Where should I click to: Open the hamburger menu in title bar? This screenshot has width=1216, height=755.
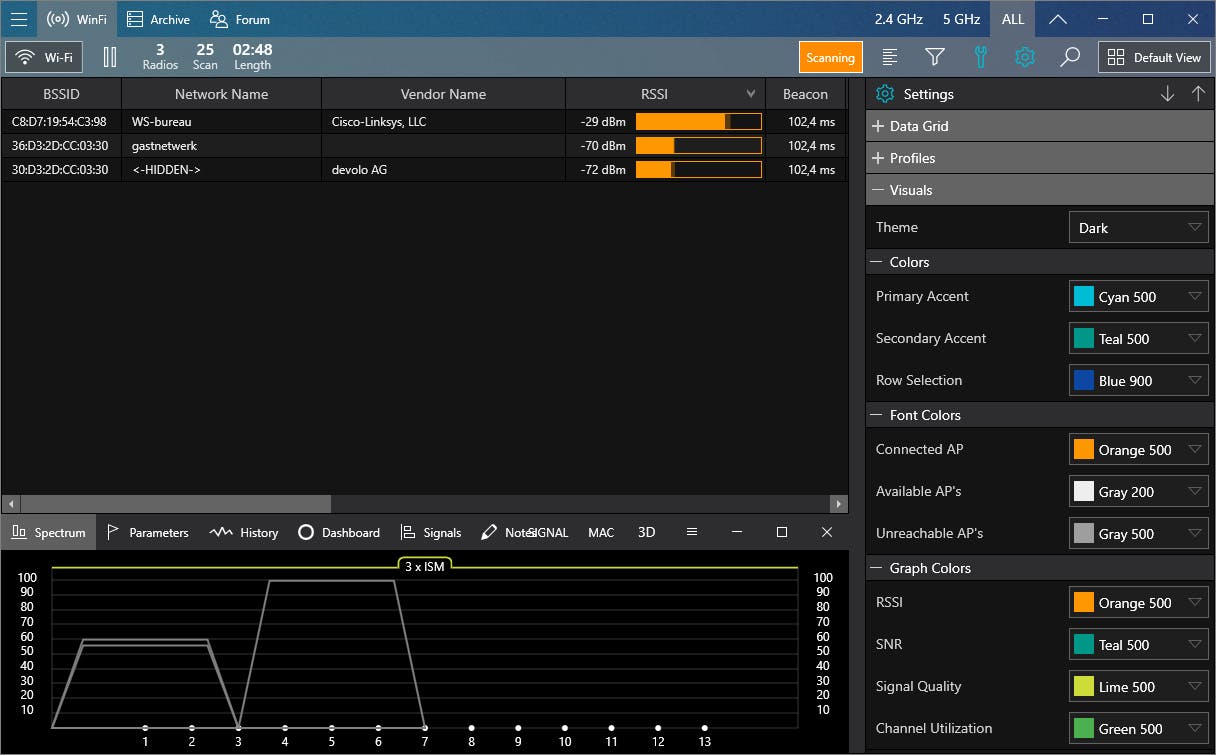pos(18,19)
